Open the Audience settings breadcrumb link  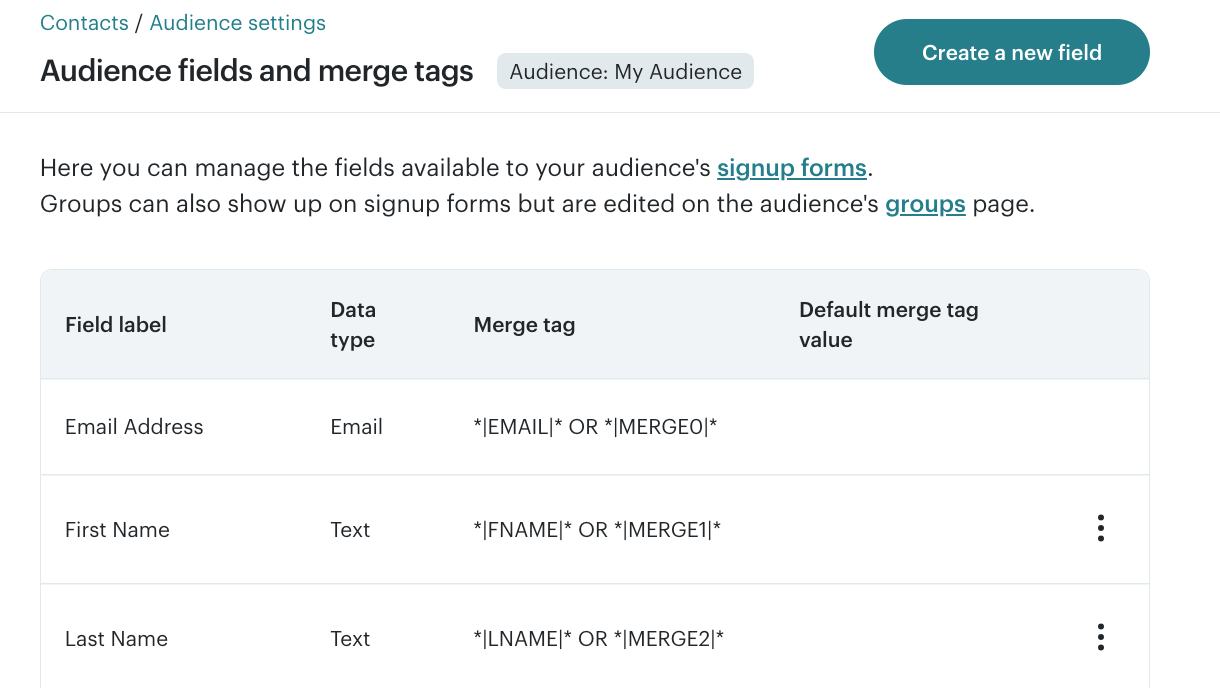click(237, 23)
